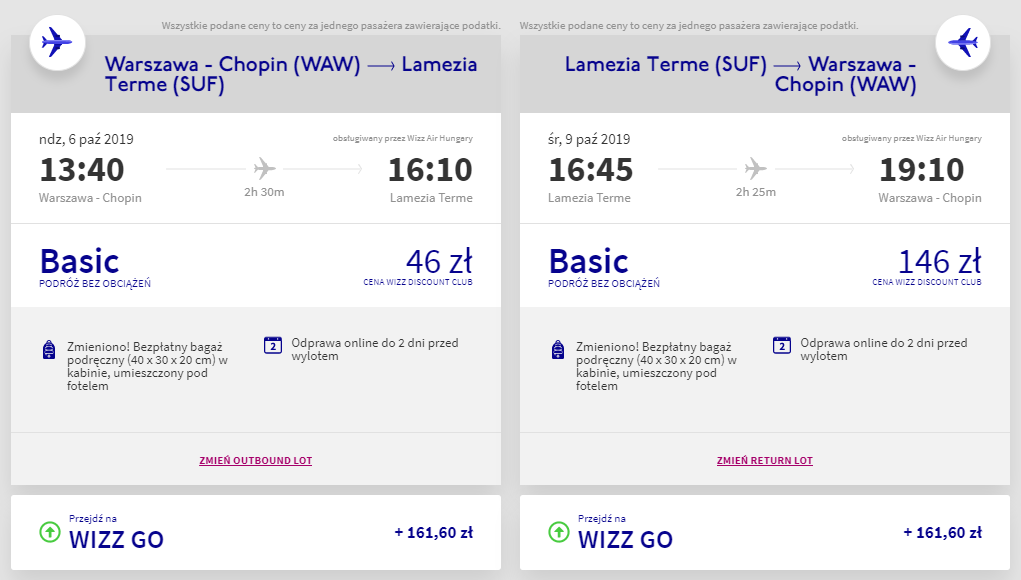Click the return +161,60 zł upgrade price
The width and height of the screenshot is (1021, 580).
[942, 533]
